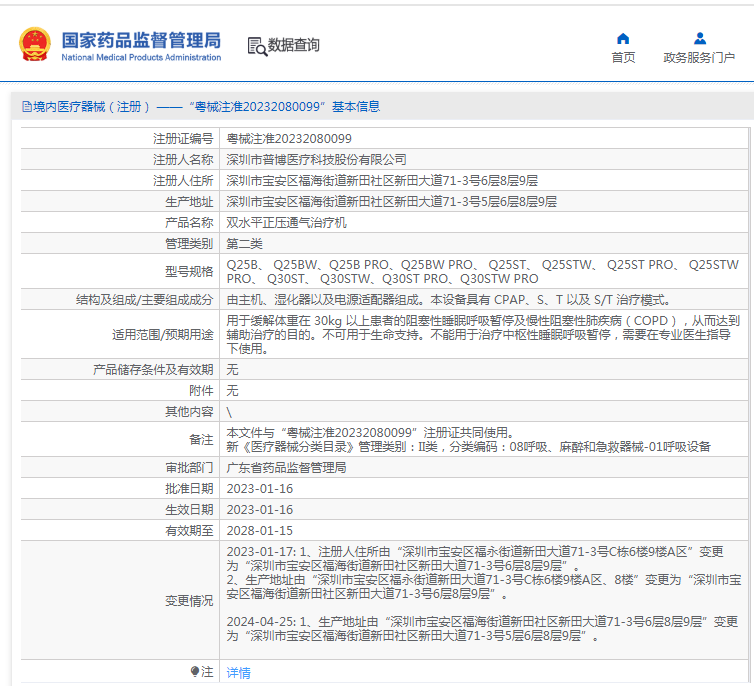Viewport: 754px width, 686px height.
Task: Open the 详情 details link
Action: point(238,672)
